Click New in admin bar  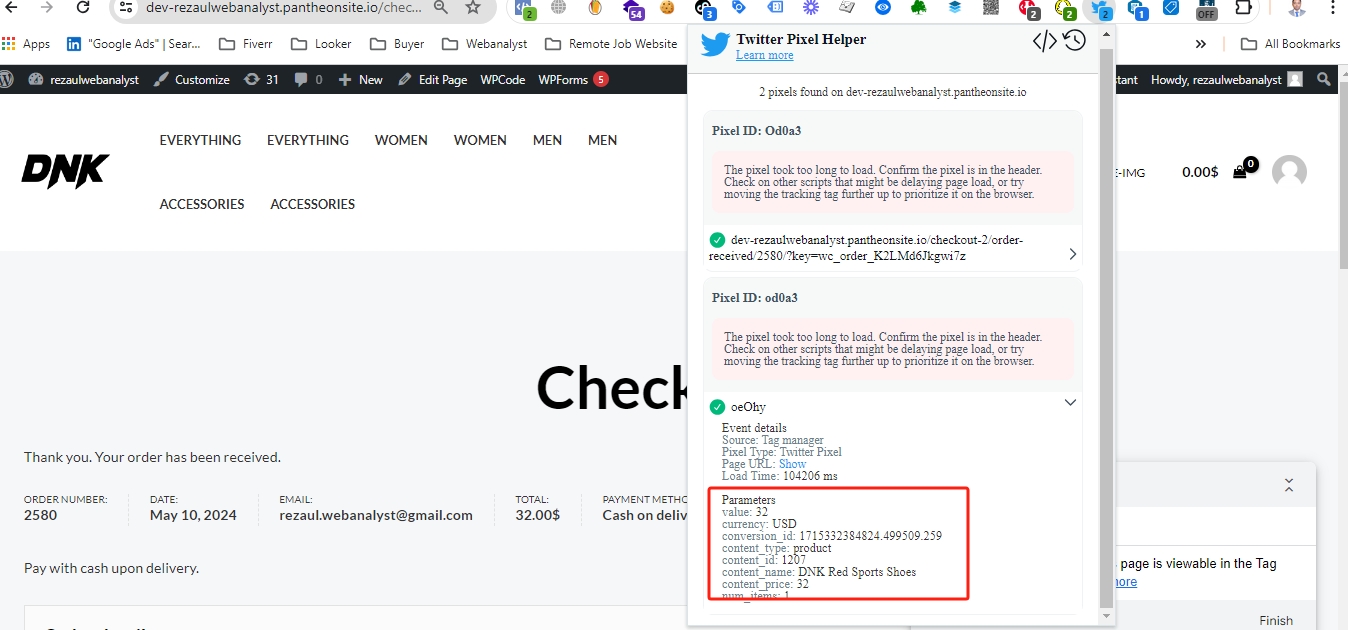pyautogui.click(x=361, y=79)
